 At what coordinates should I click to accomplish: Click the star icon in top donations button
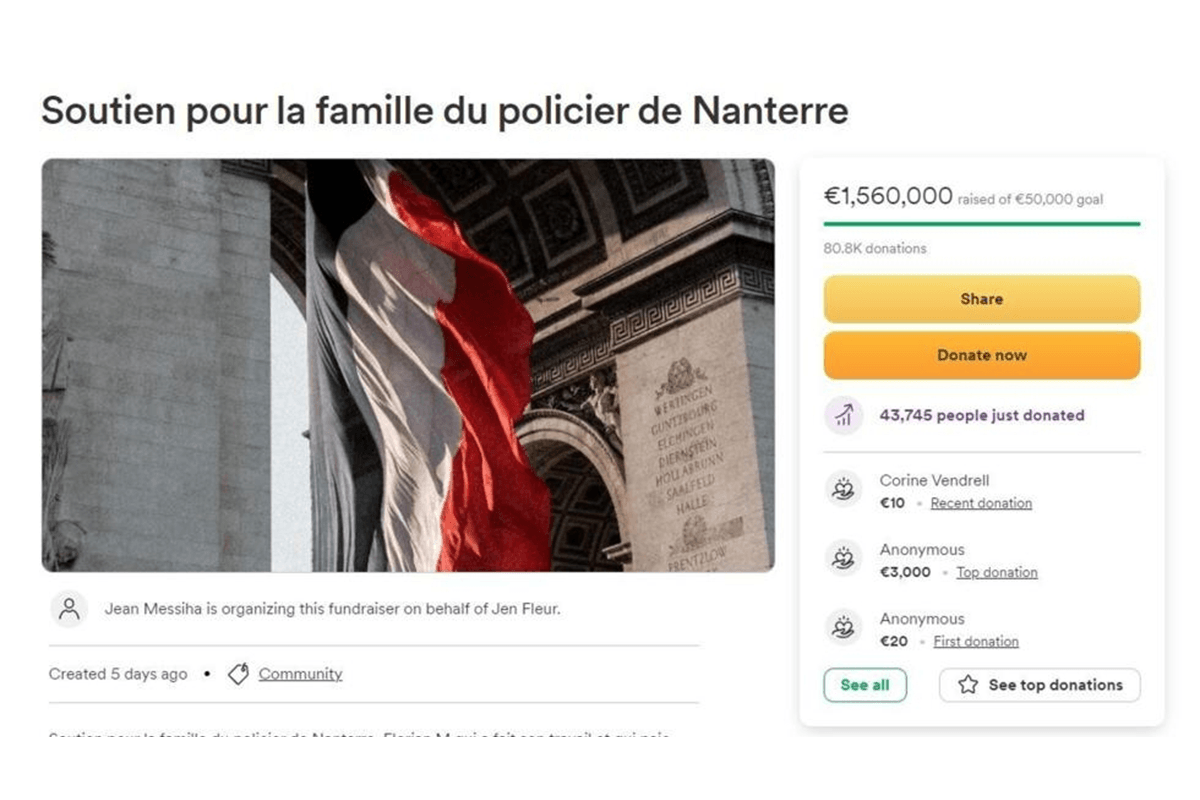tap(968, 685)
